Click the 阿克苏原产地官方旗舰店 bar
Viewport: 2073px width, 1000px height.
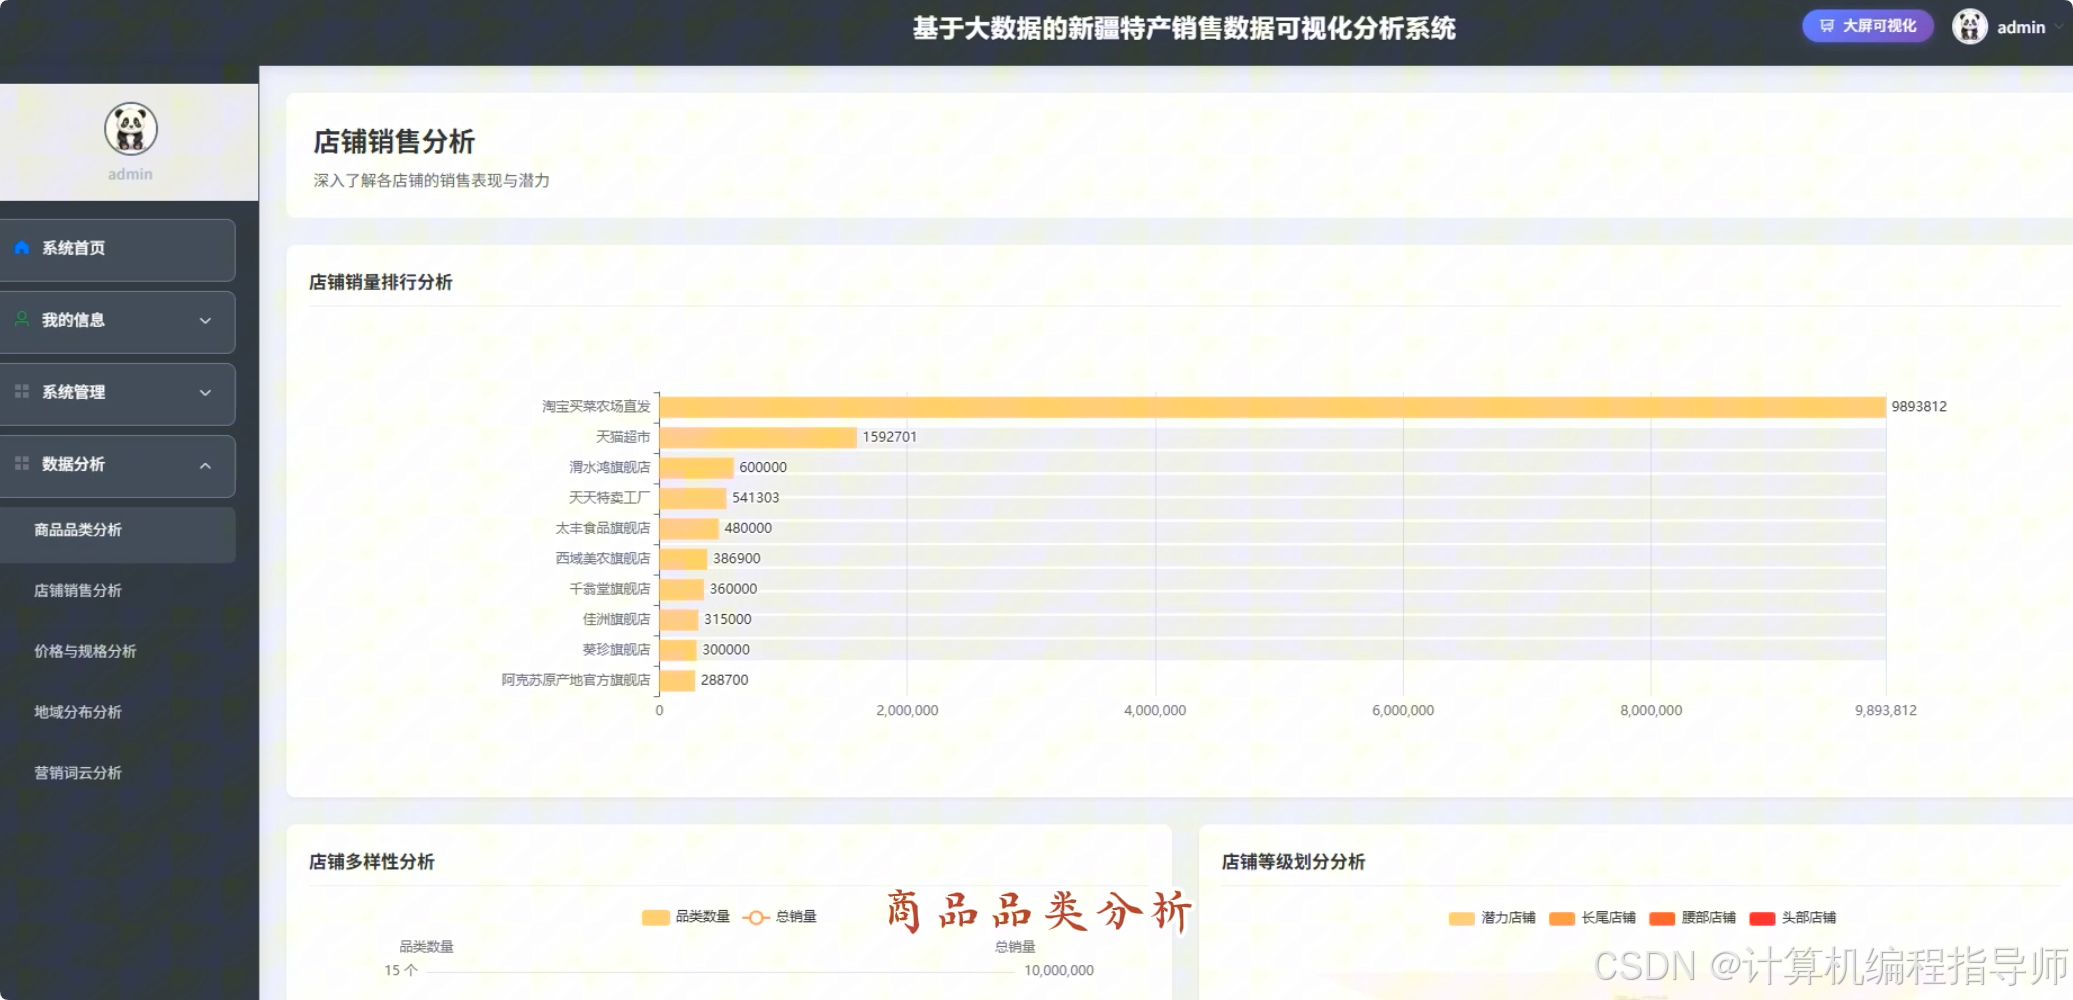coord(678,680)
